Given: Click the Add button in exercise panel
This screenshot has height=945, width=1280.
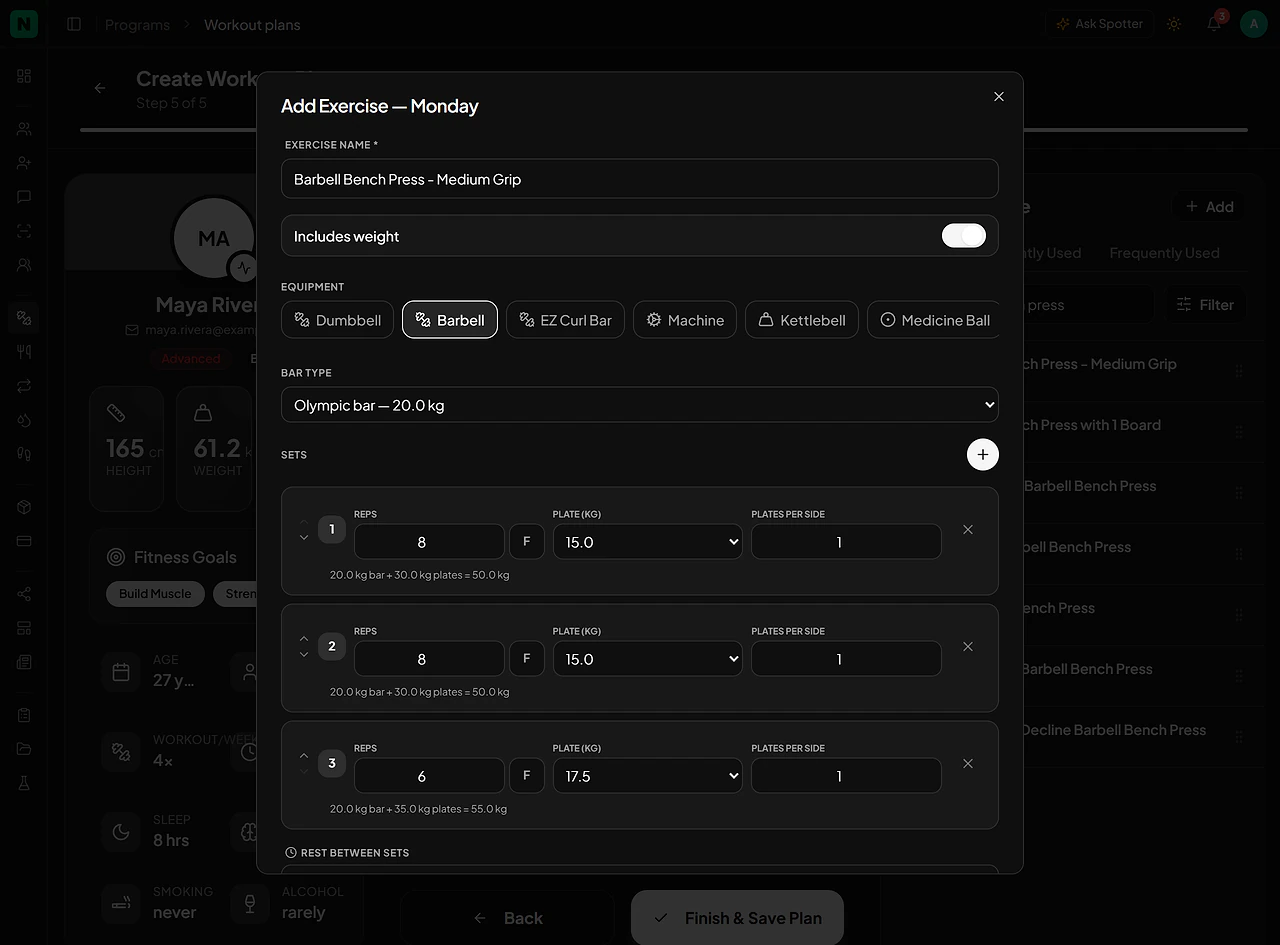Looking at the screenshot, I should [1209, 207].
